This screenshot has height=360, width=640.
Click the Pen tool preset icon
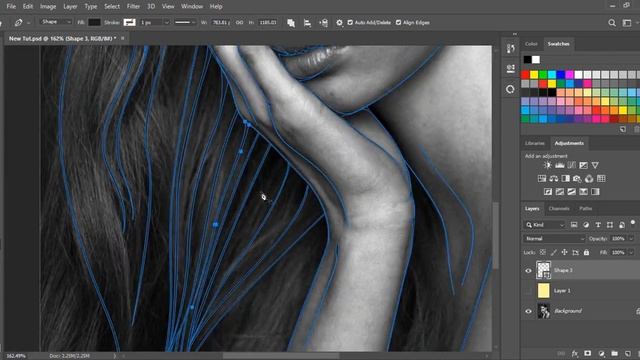pyautogui.click(x=18, y=23)
